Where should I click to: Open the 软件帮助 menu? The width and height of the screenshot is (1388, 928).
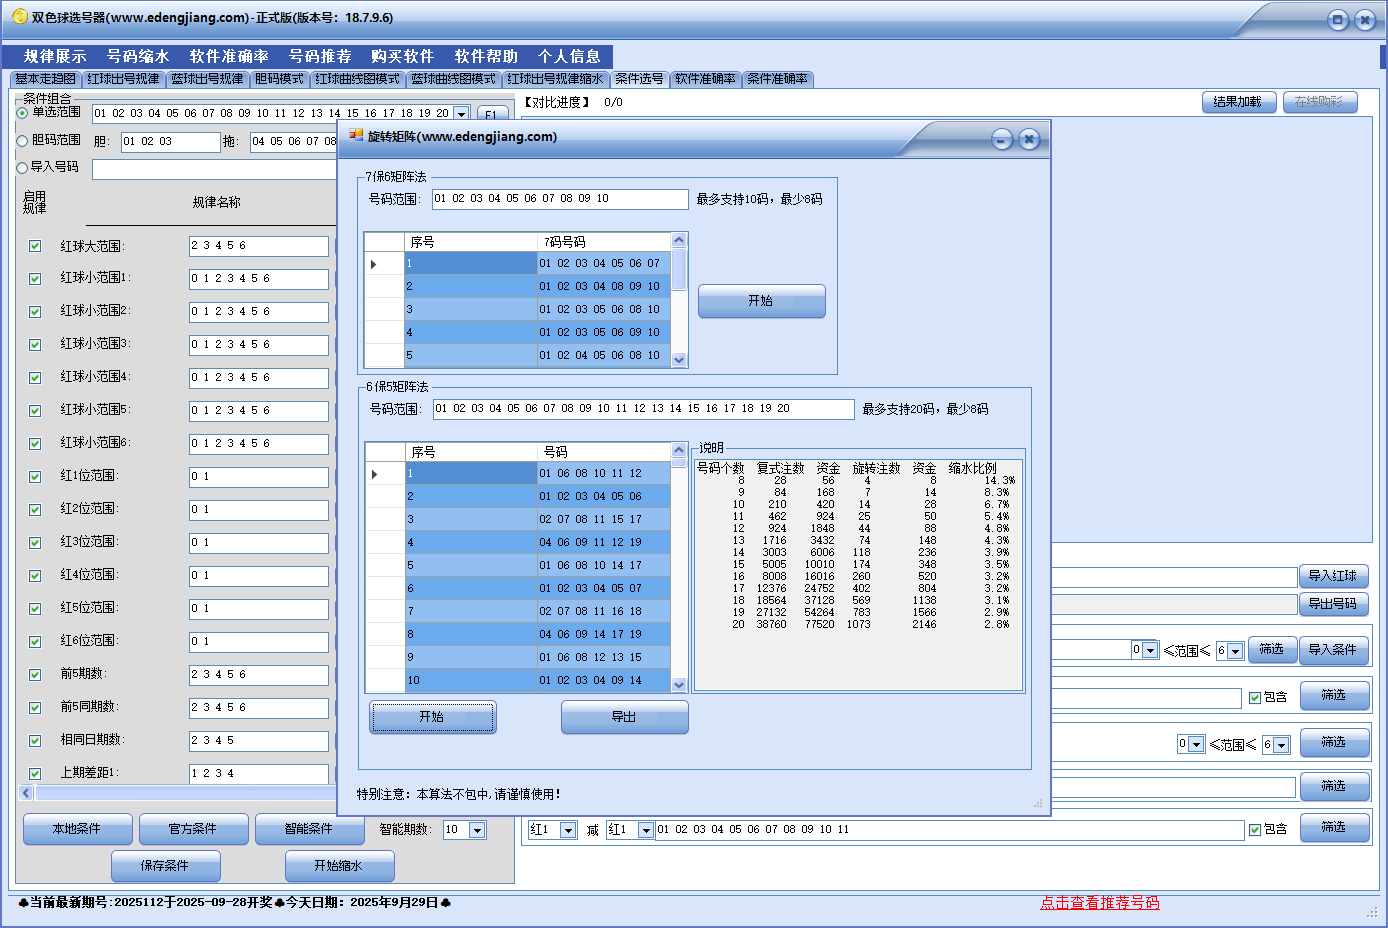pos(486,57)
